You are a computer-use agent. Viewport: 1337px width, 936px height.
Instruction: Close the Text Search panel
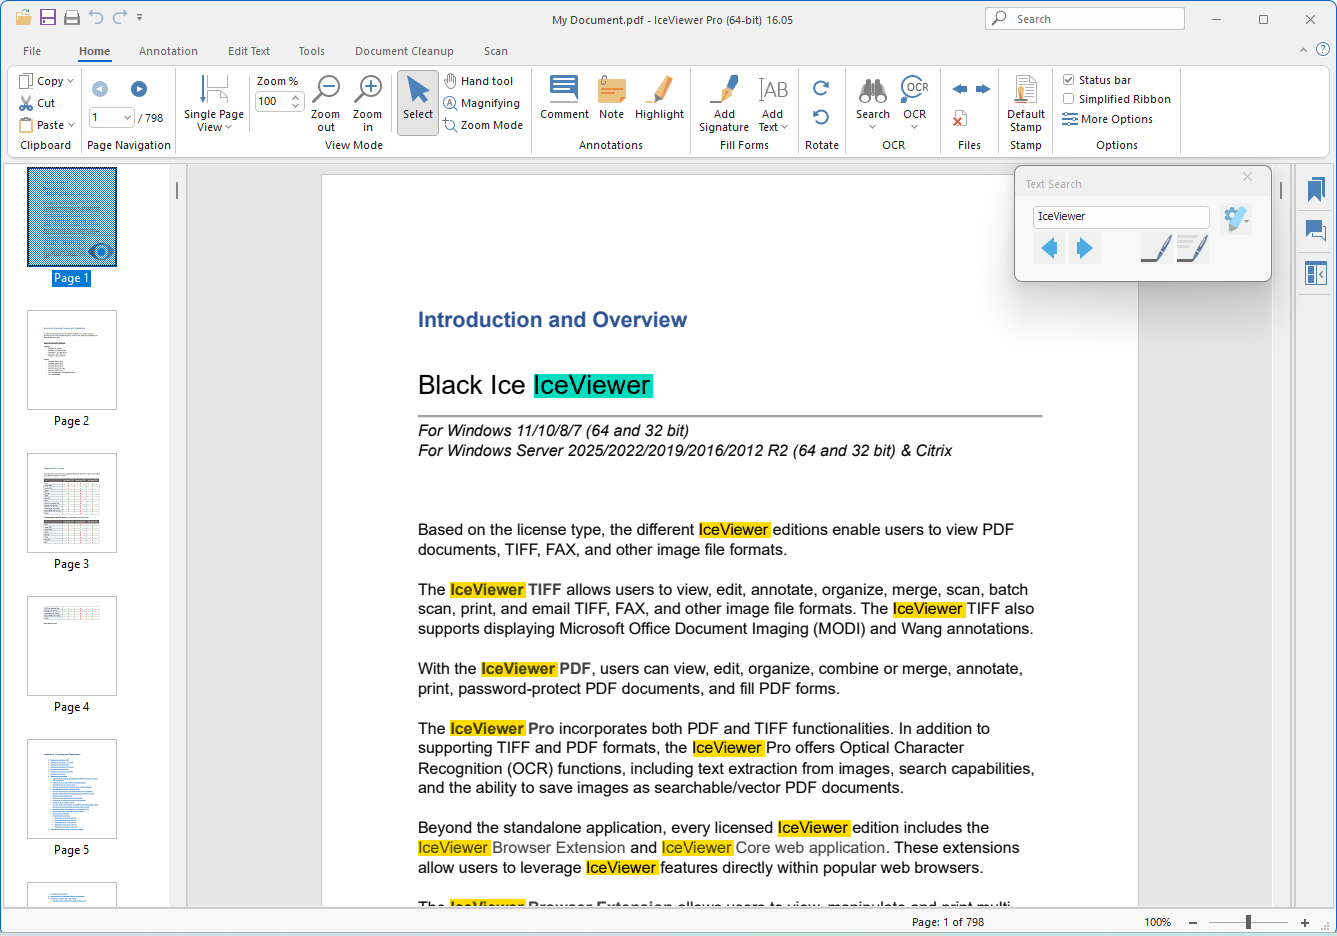[x=1247, y=177]
